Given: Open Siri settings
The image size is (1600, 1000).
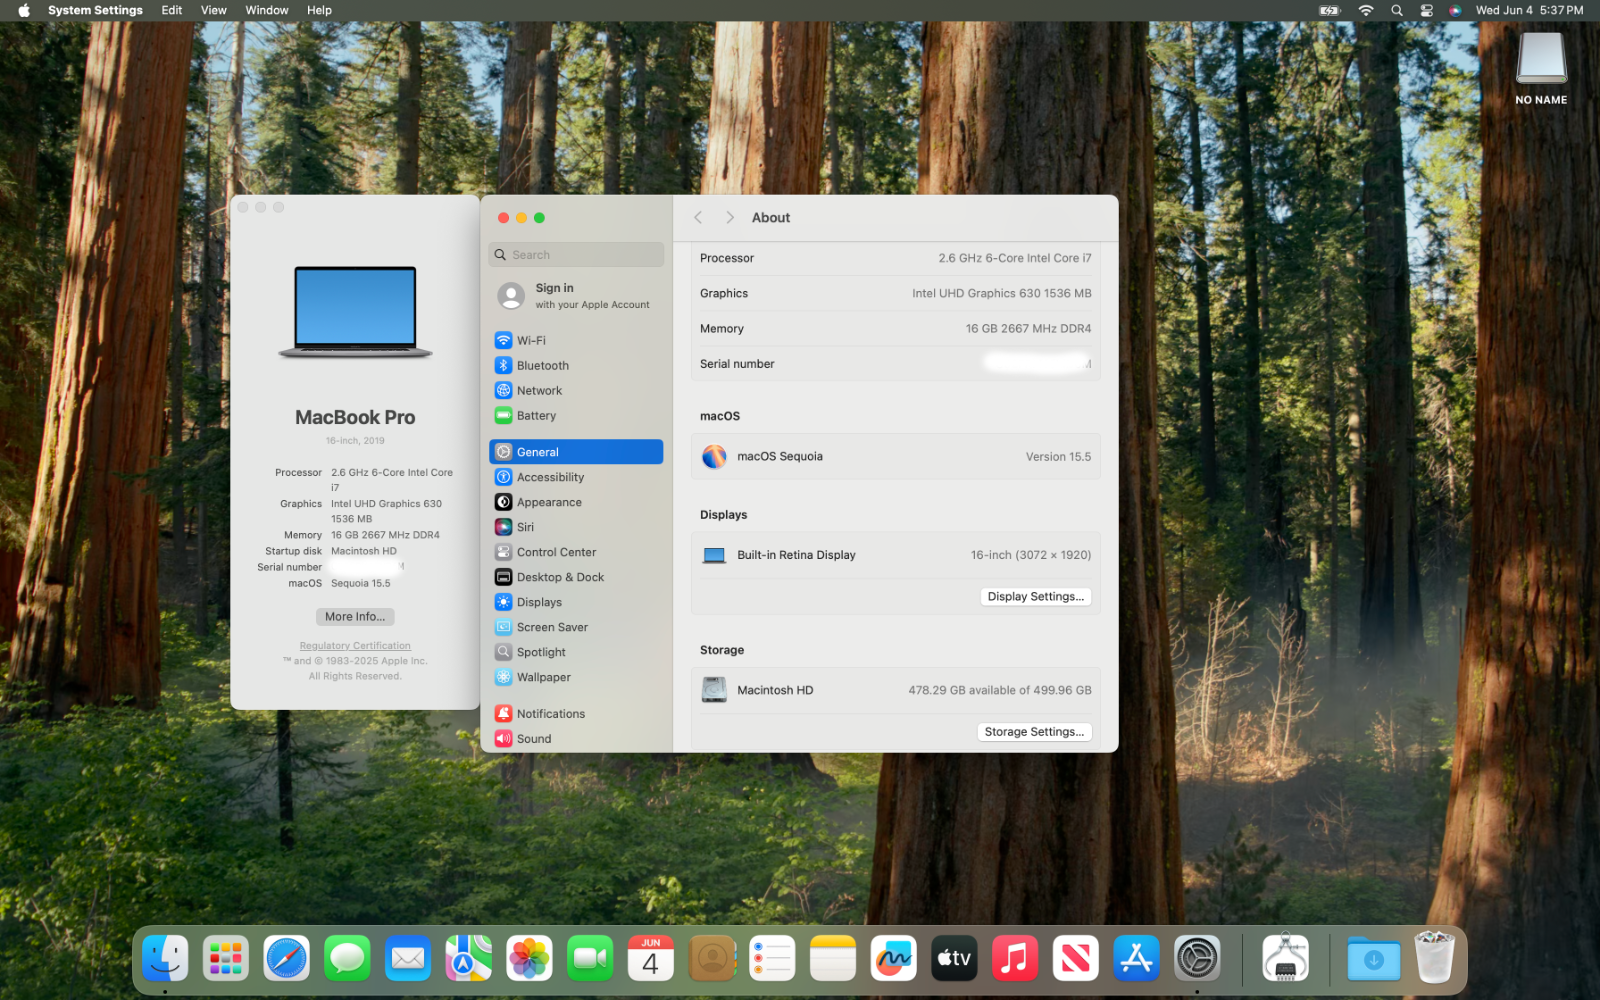Looking at the screenshot, I should pos(576,527).
